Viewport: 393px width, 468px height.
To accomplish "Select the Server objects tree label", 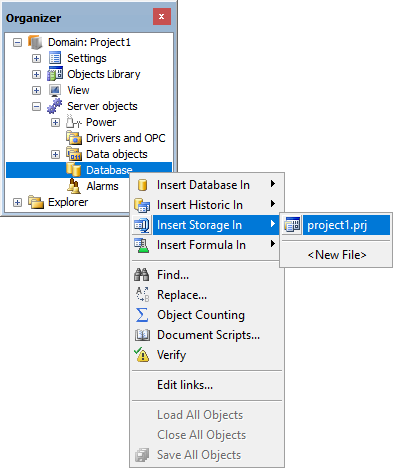I will [x=102, y=106].
